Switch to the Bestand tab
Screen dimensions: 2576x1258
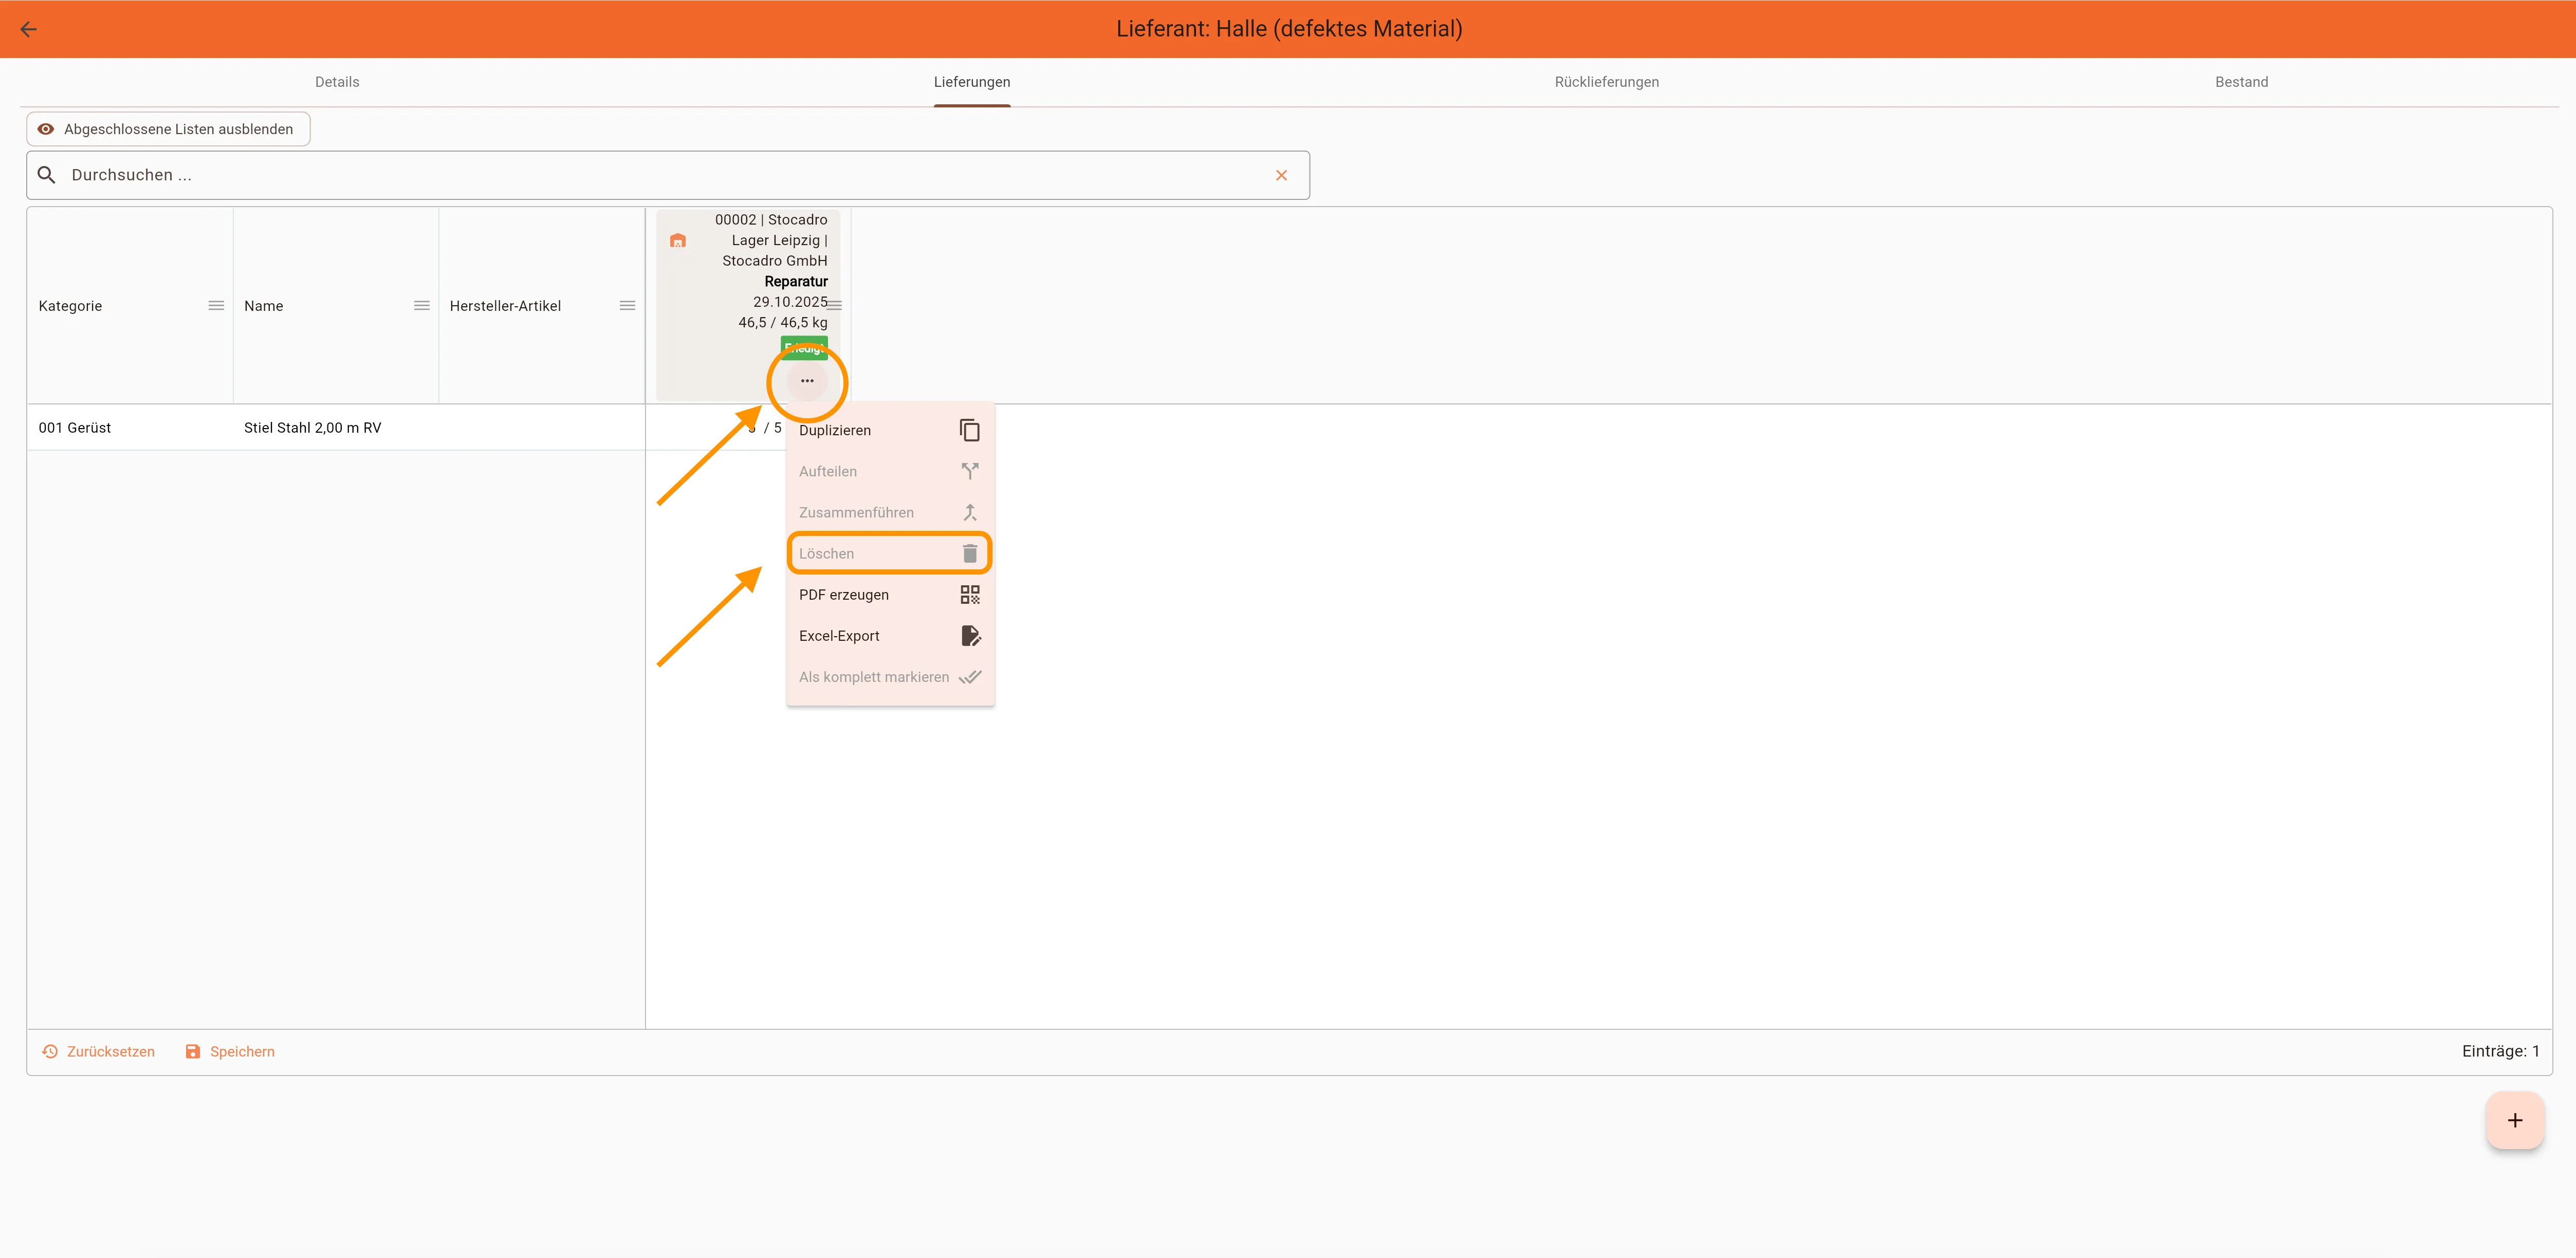2241,82
